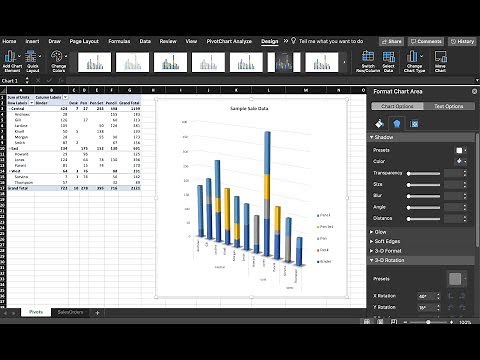Click the Change Colors palette icon
The height and width of the screenshot is (360, 480).
[x=57, y=56]
